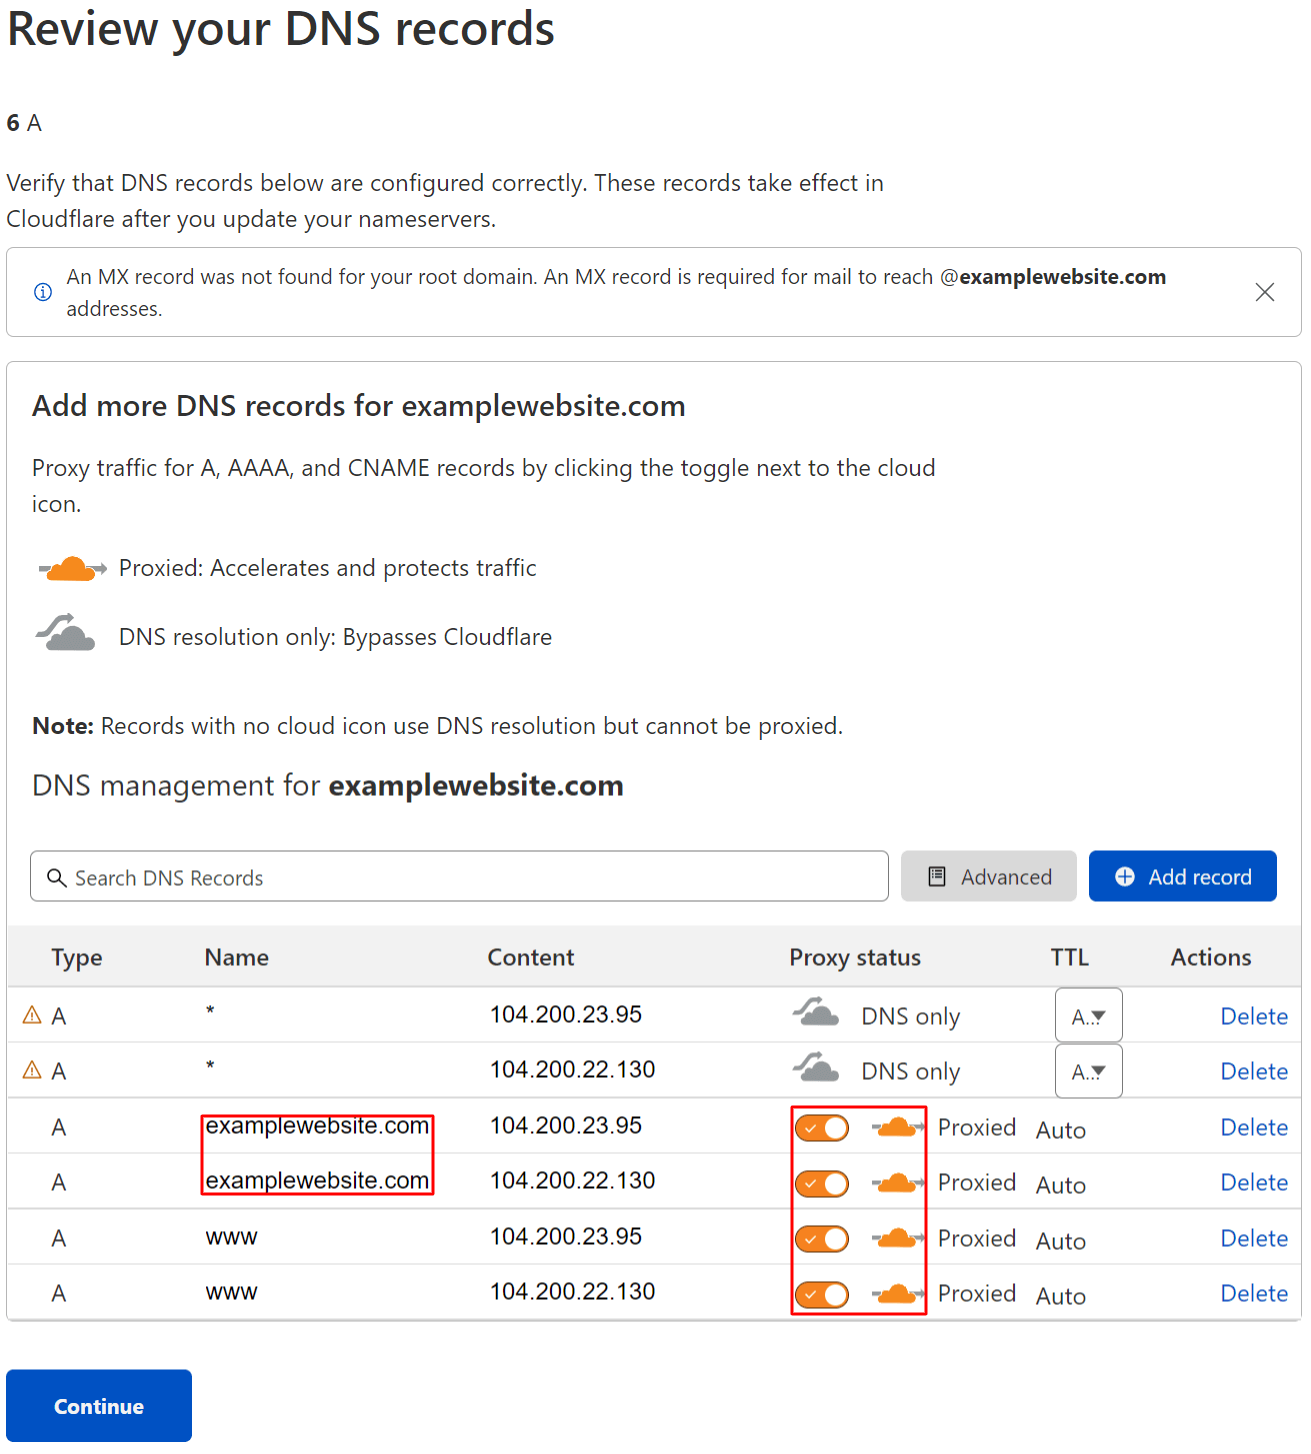1311x1454 pixels.
Task: Click gray cloud for * 104.200.23.95 record
Action: [x=816, y=1012]
